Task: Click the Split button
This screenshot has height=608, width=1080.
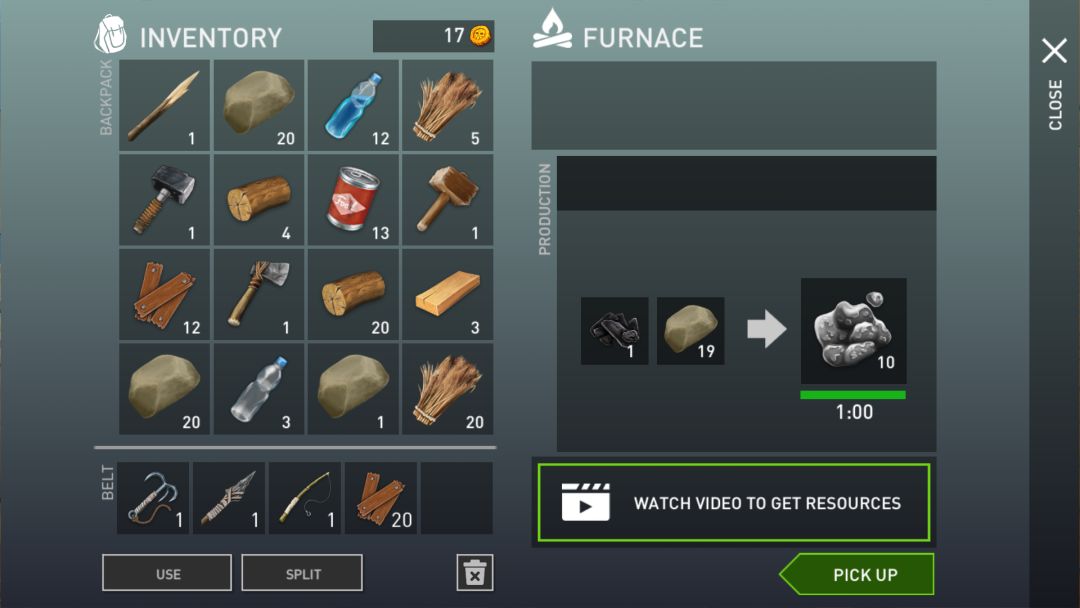Action: click(302, 573)
